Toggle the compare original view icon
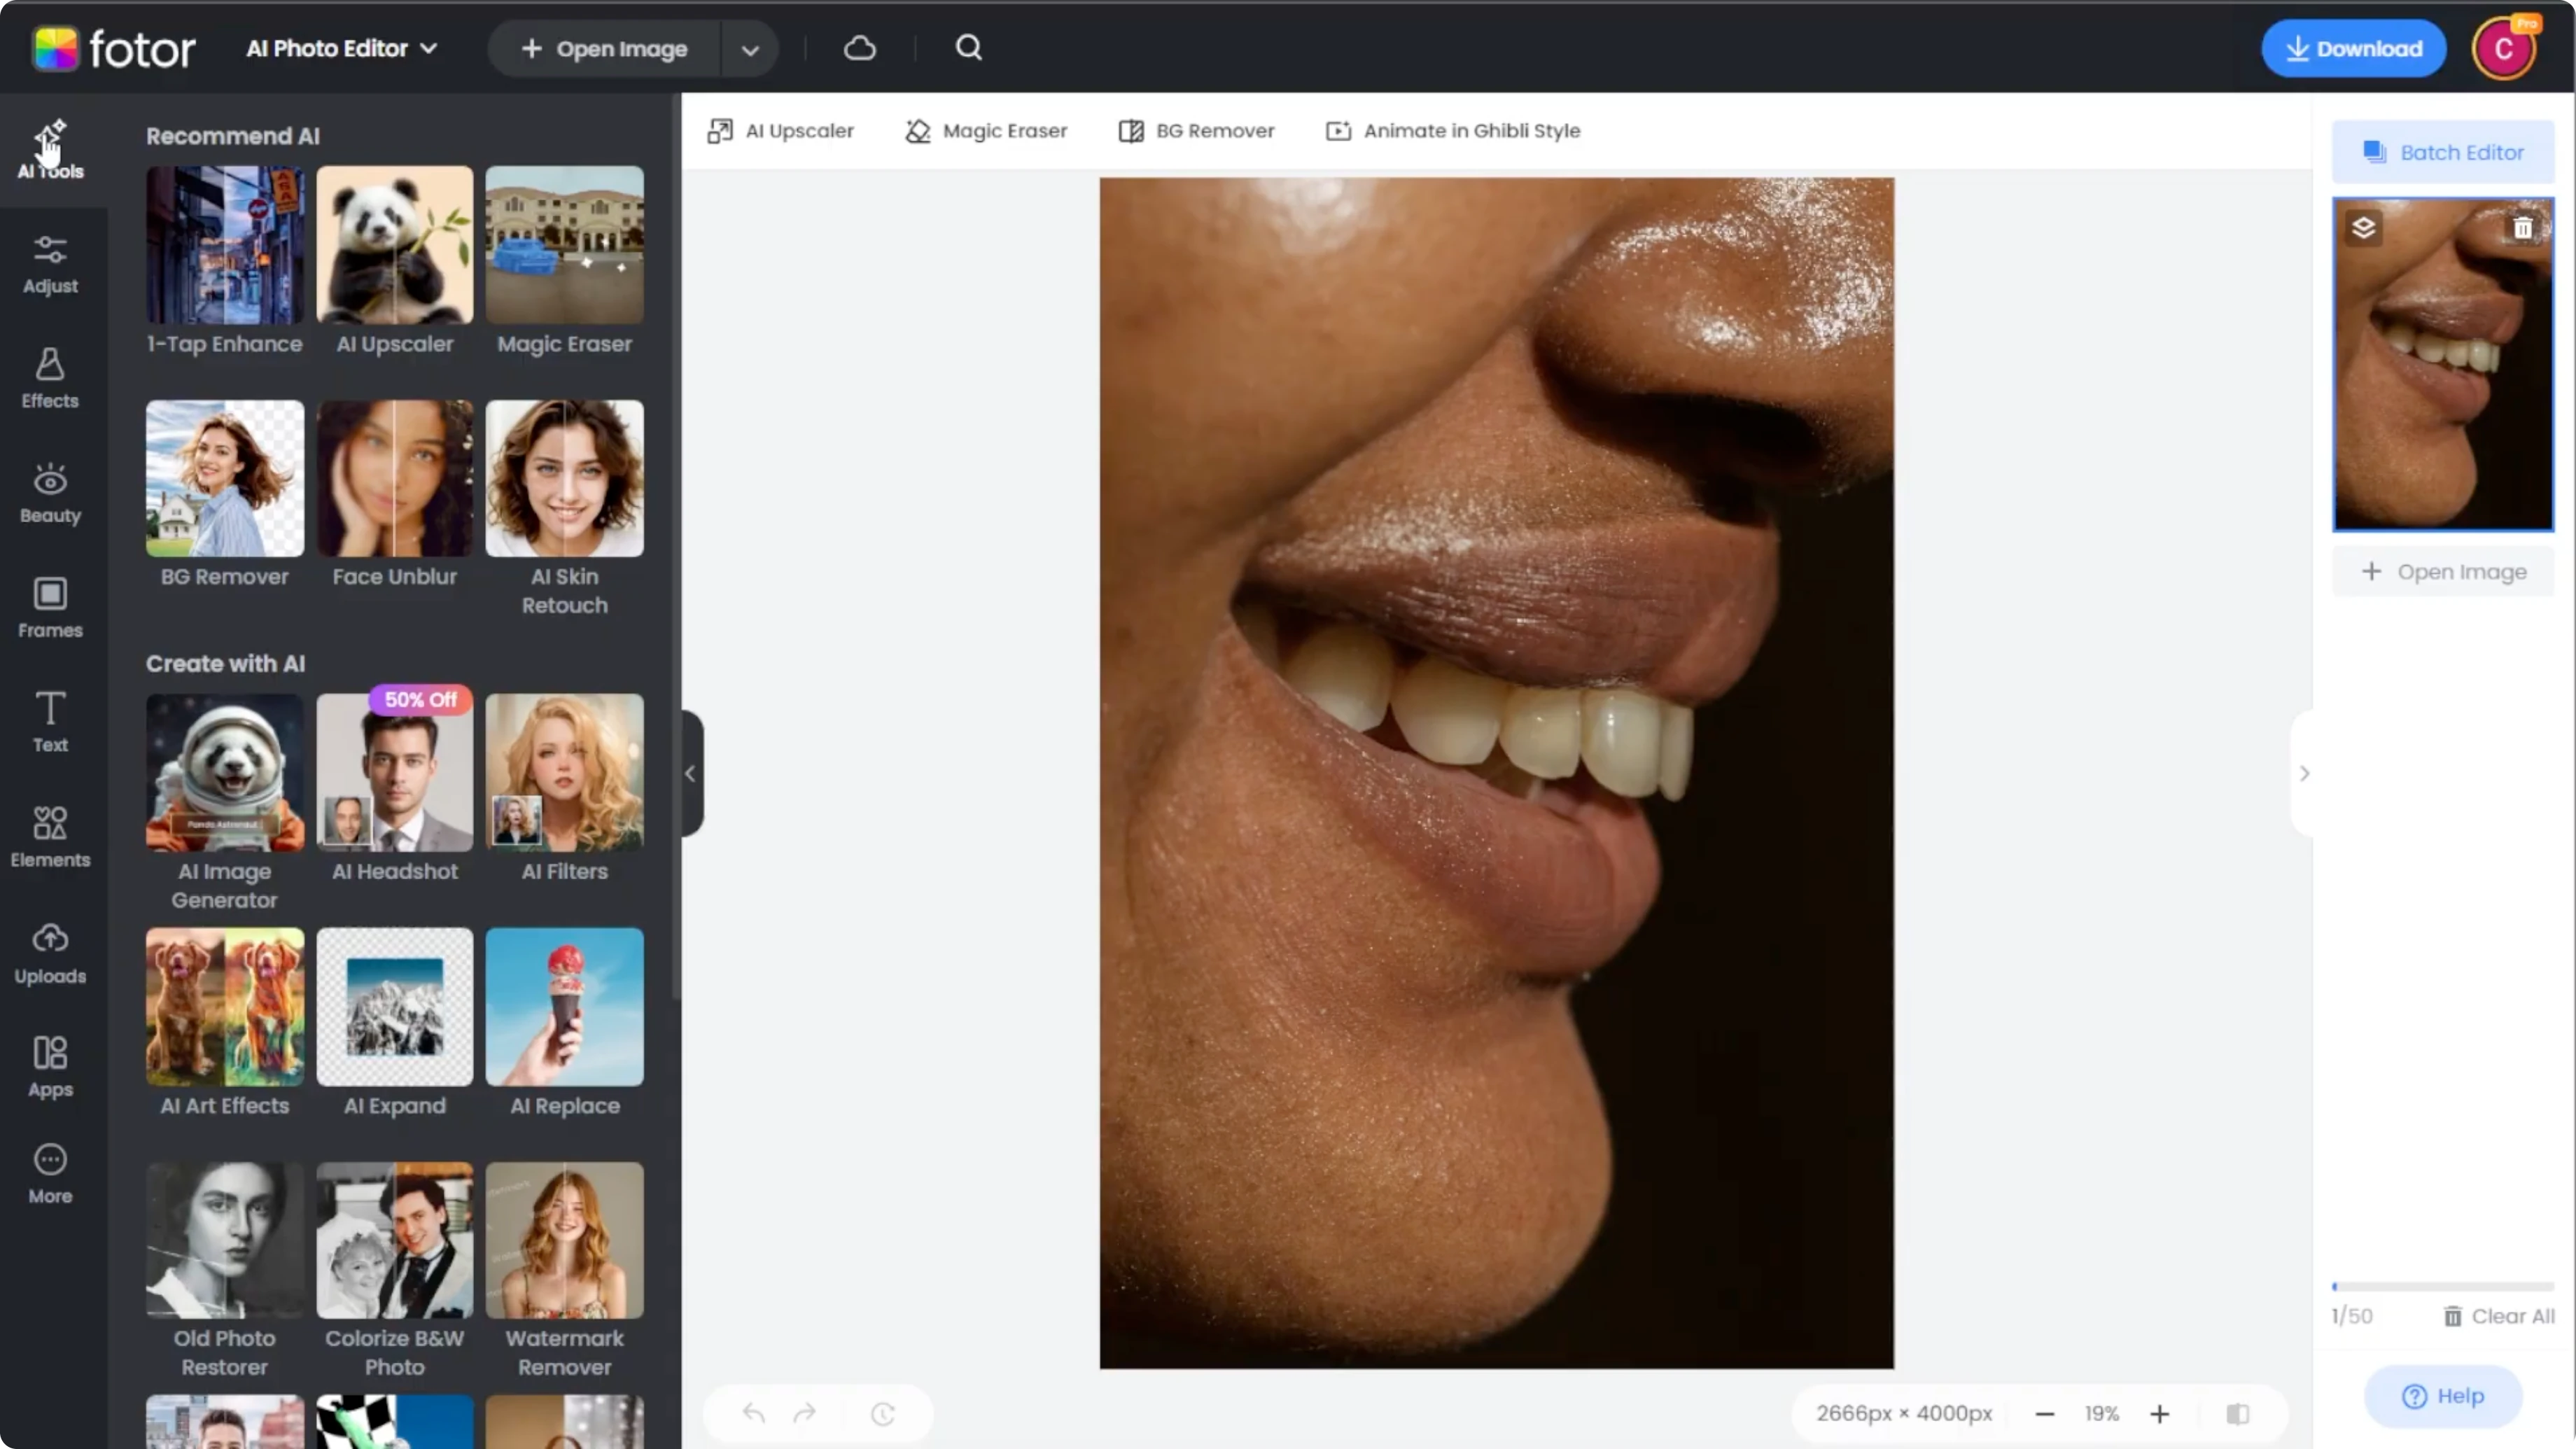 click(x=2238, y=1413)
